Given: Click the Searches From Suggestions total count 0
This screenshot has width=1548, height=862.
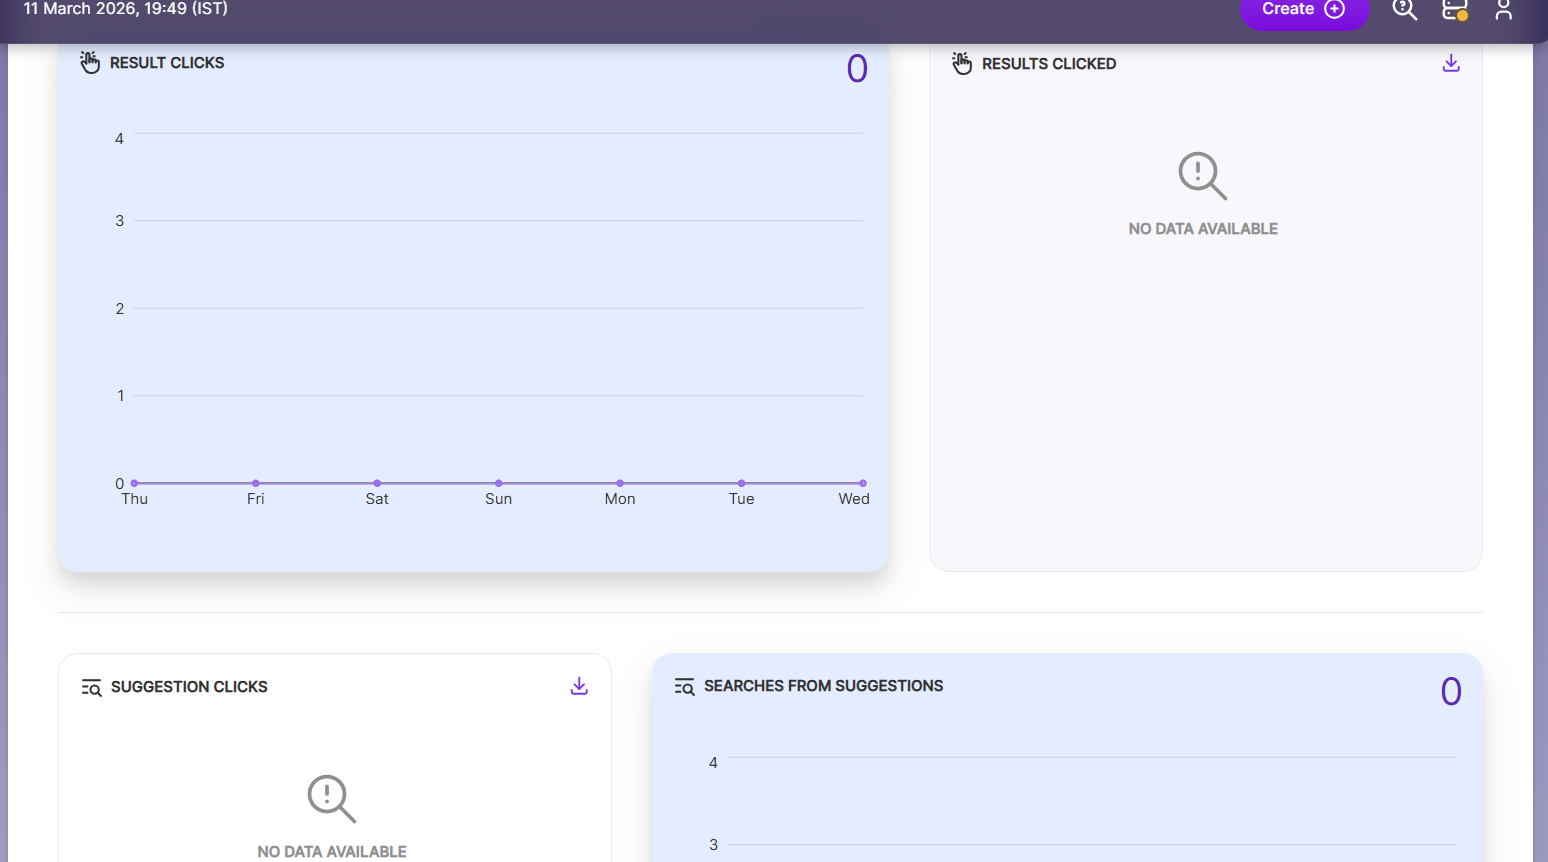Looking at the screenshot, I should [1451, 692].
